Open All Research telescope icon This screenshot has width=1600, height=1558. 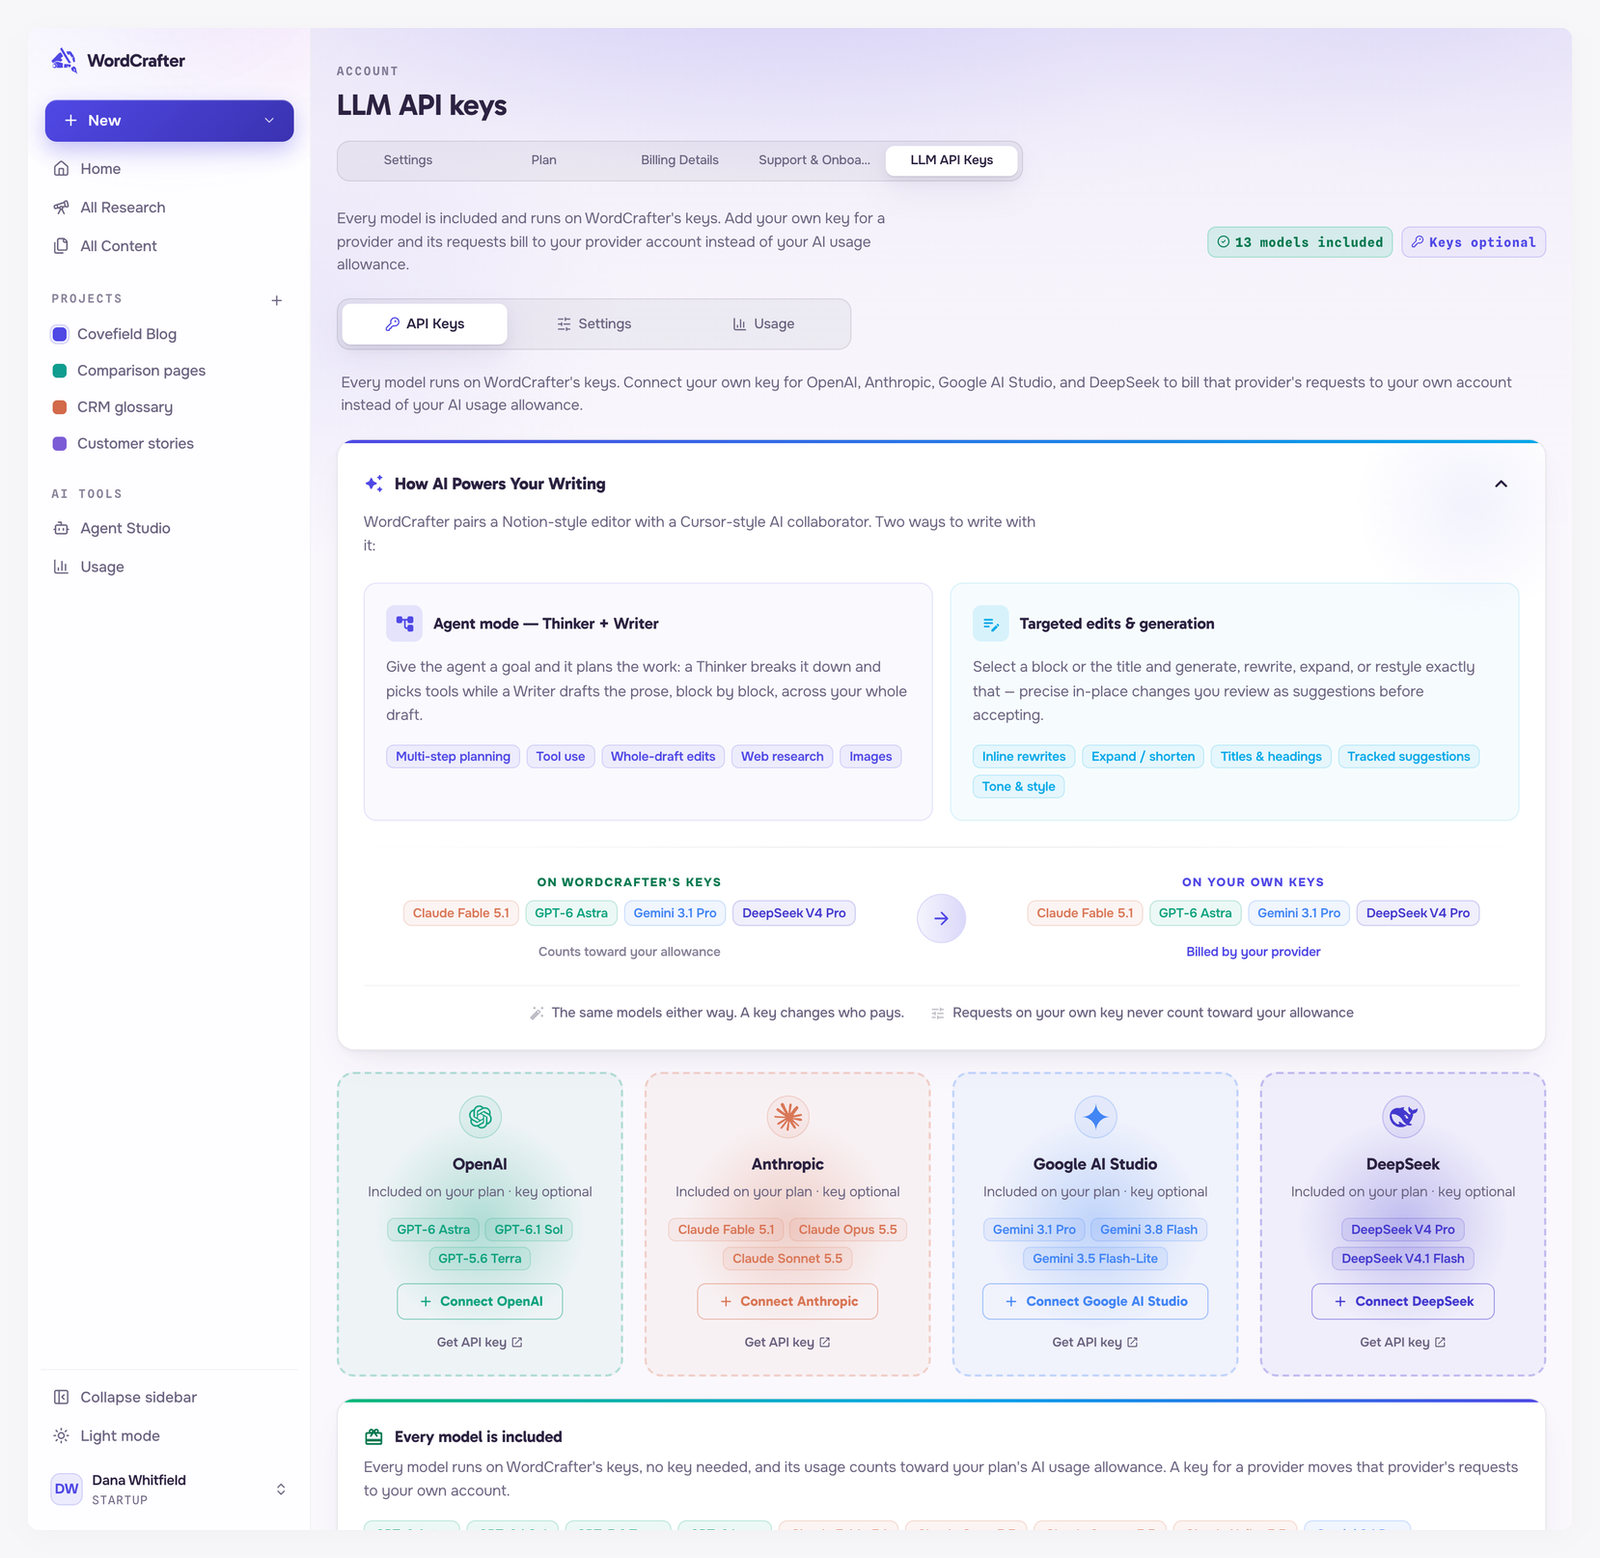tap(61, 207)
